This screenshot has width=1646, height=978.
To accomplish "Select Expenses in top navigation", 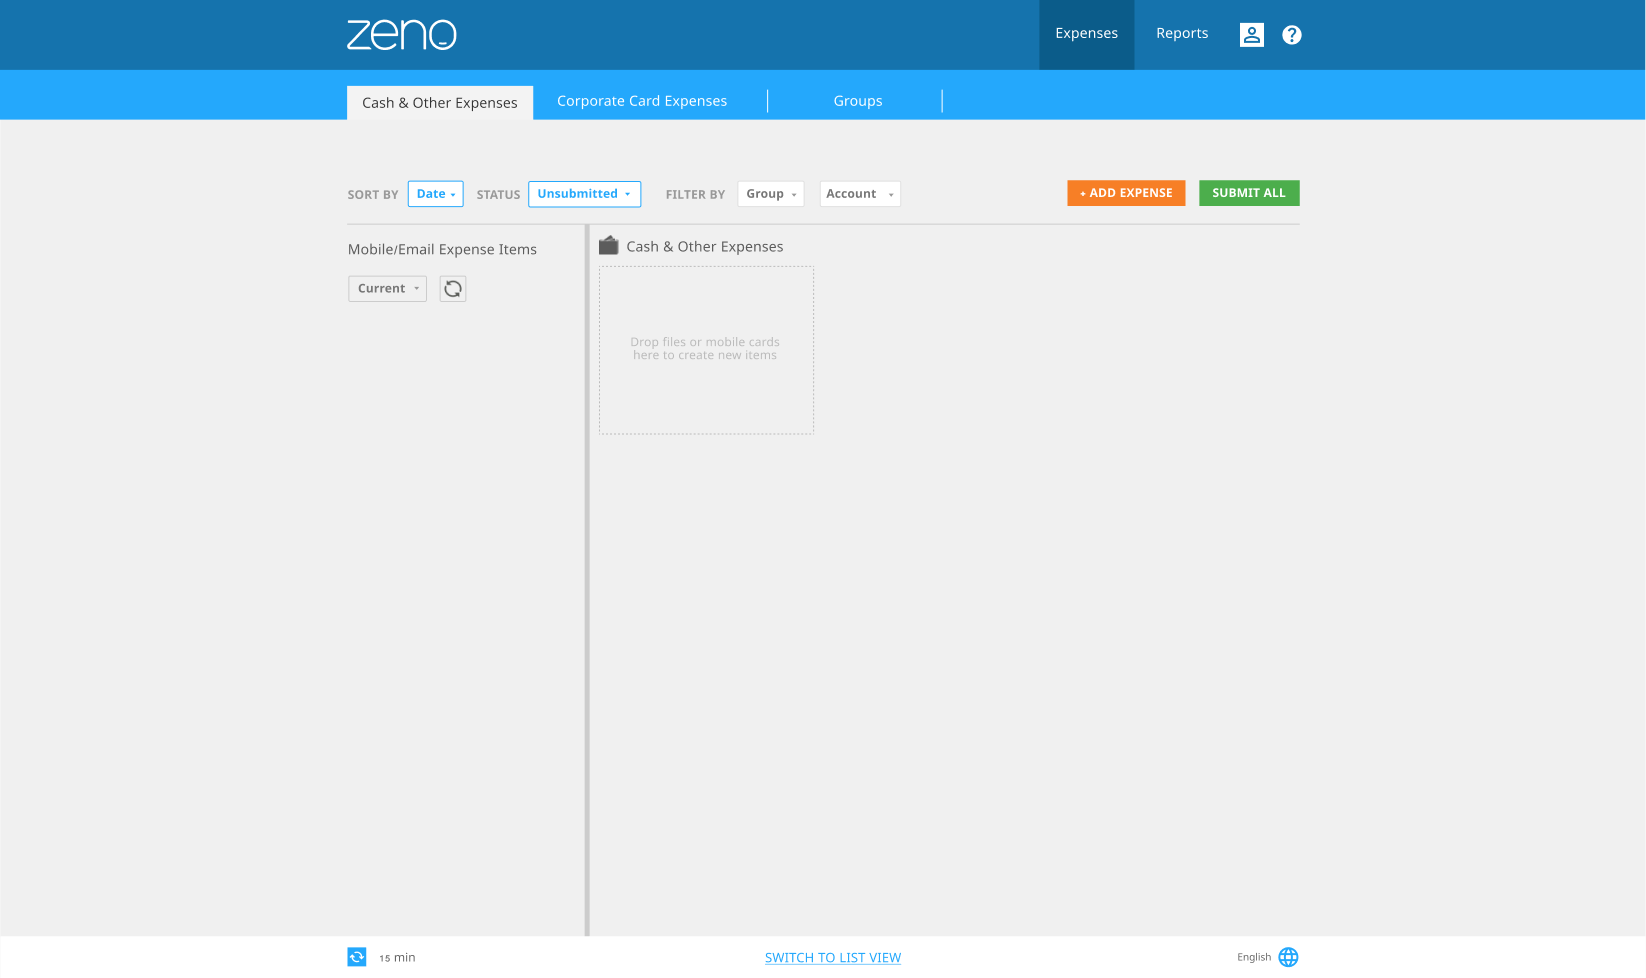I will click(x=1086, y=34).
